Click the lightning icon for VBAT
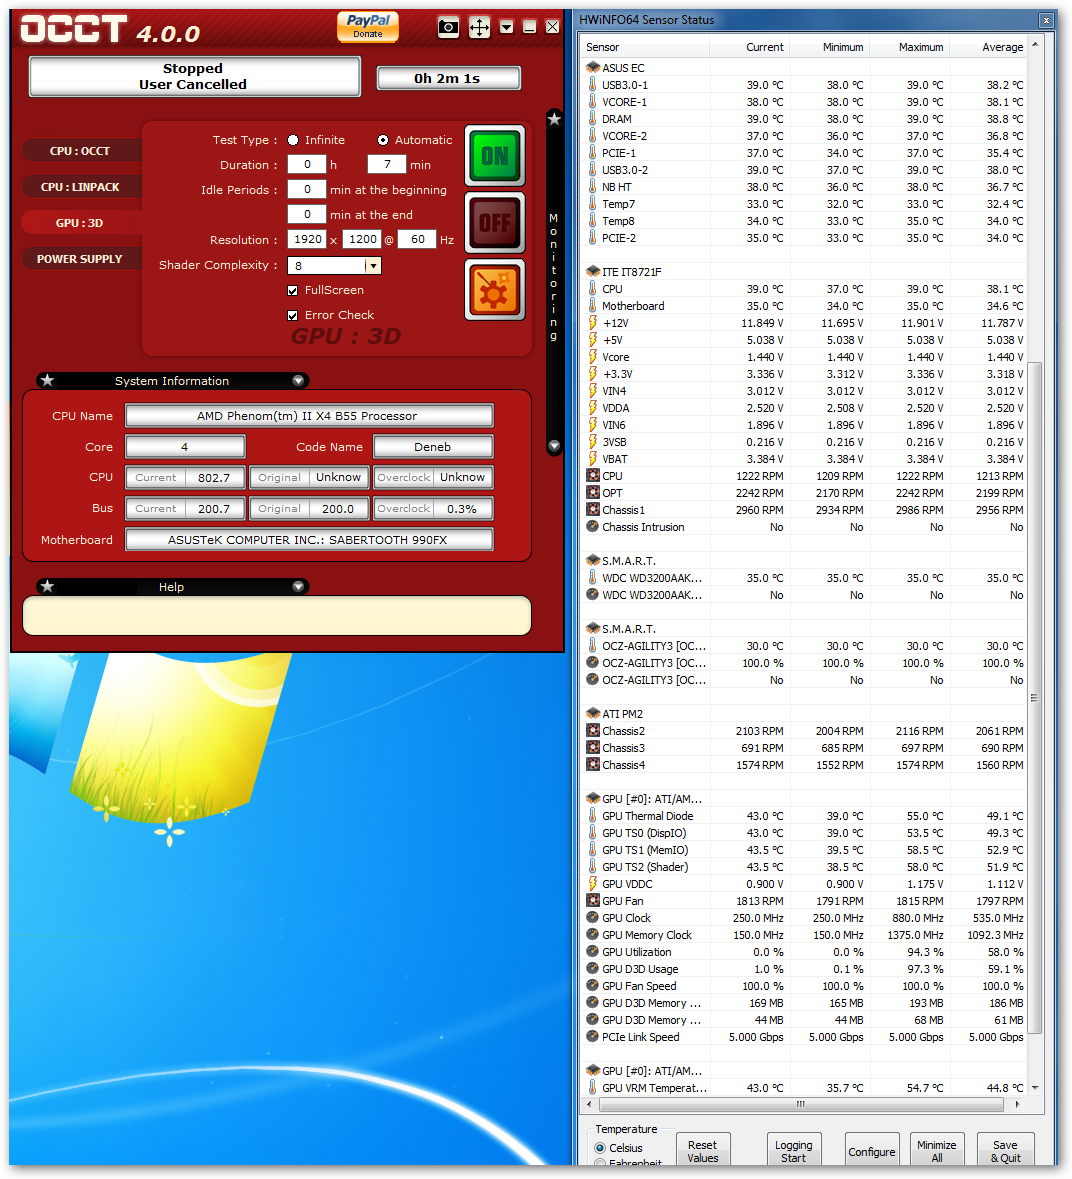The height and width of the screenshot is (1179, 1072). [x=592, y=459]
